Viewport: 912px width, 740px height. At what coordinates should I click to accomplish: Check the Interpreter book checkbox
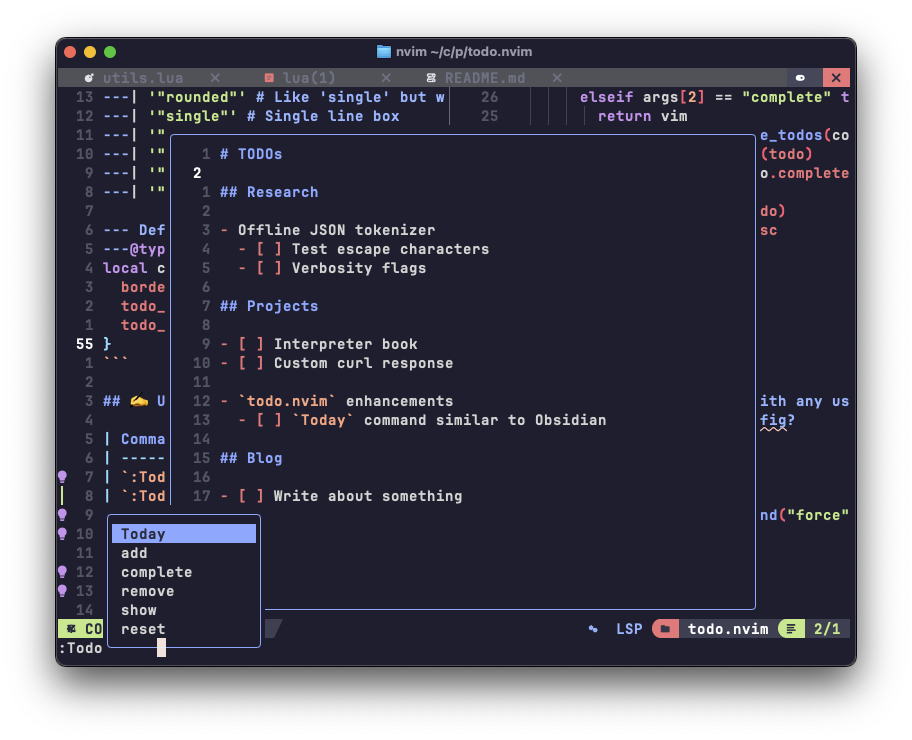tap(251, 344)
